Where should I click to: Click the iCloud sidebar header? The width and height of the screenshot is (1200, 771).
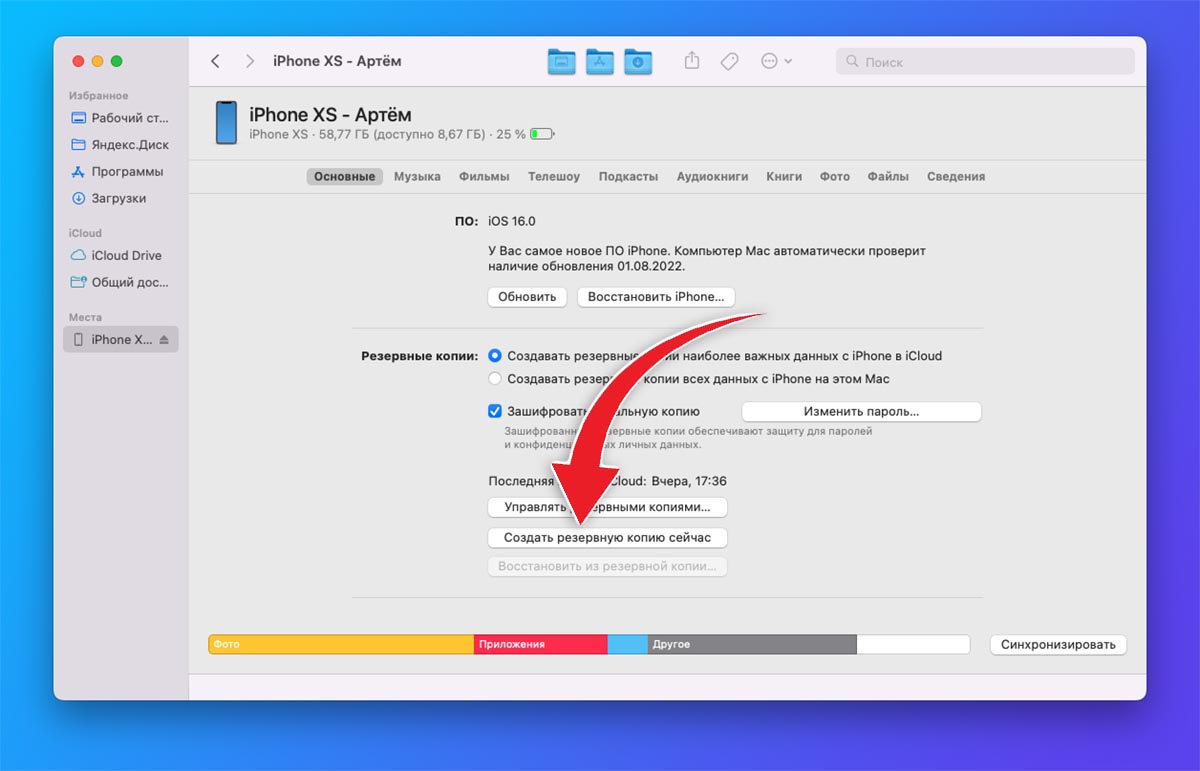click(x=85, y=233)
